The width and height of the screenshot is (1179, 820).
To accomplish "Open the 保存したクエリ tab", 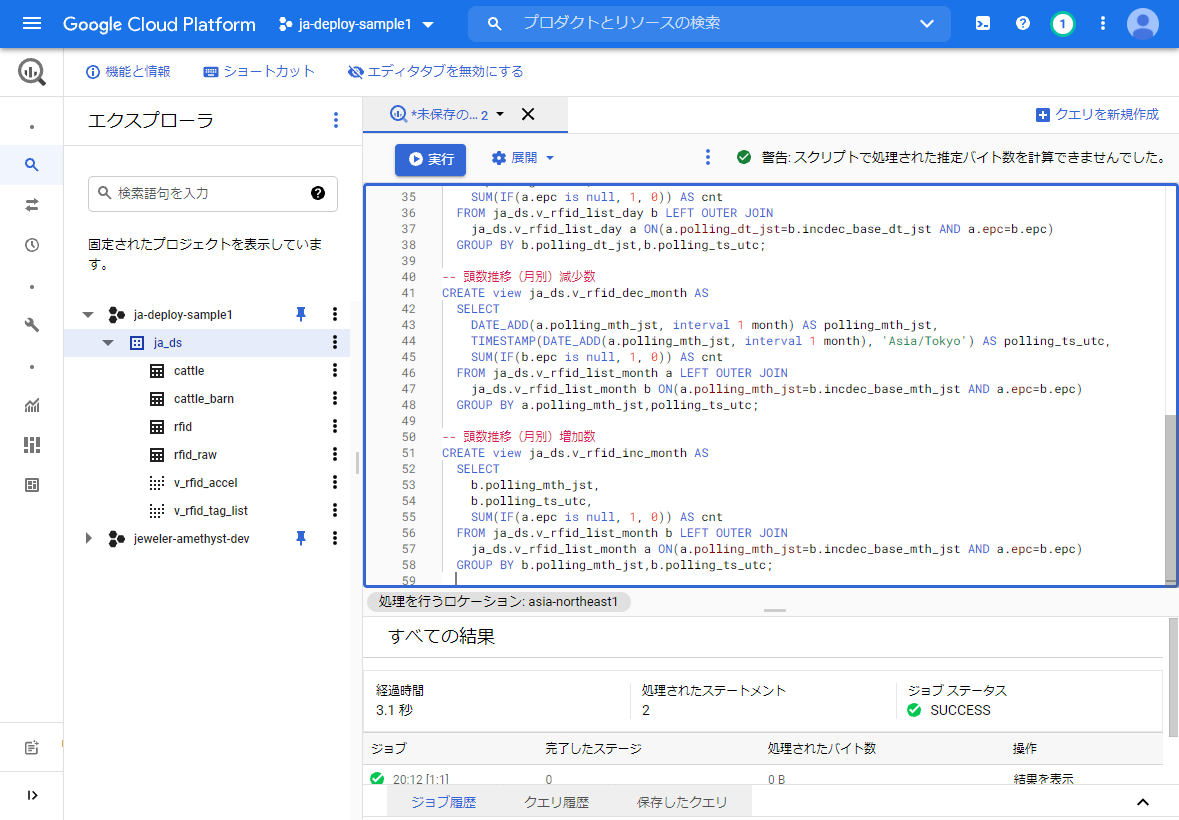I will 681,802.
